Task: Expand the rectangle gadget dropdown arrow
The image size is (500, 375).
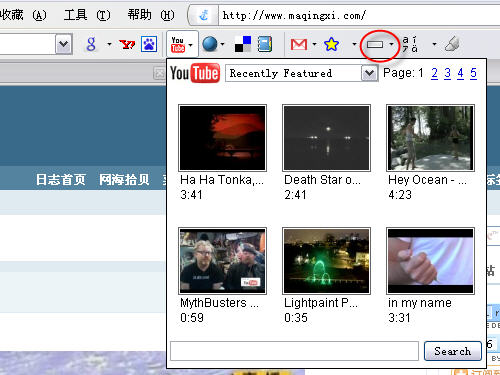Action: (391, 44)
